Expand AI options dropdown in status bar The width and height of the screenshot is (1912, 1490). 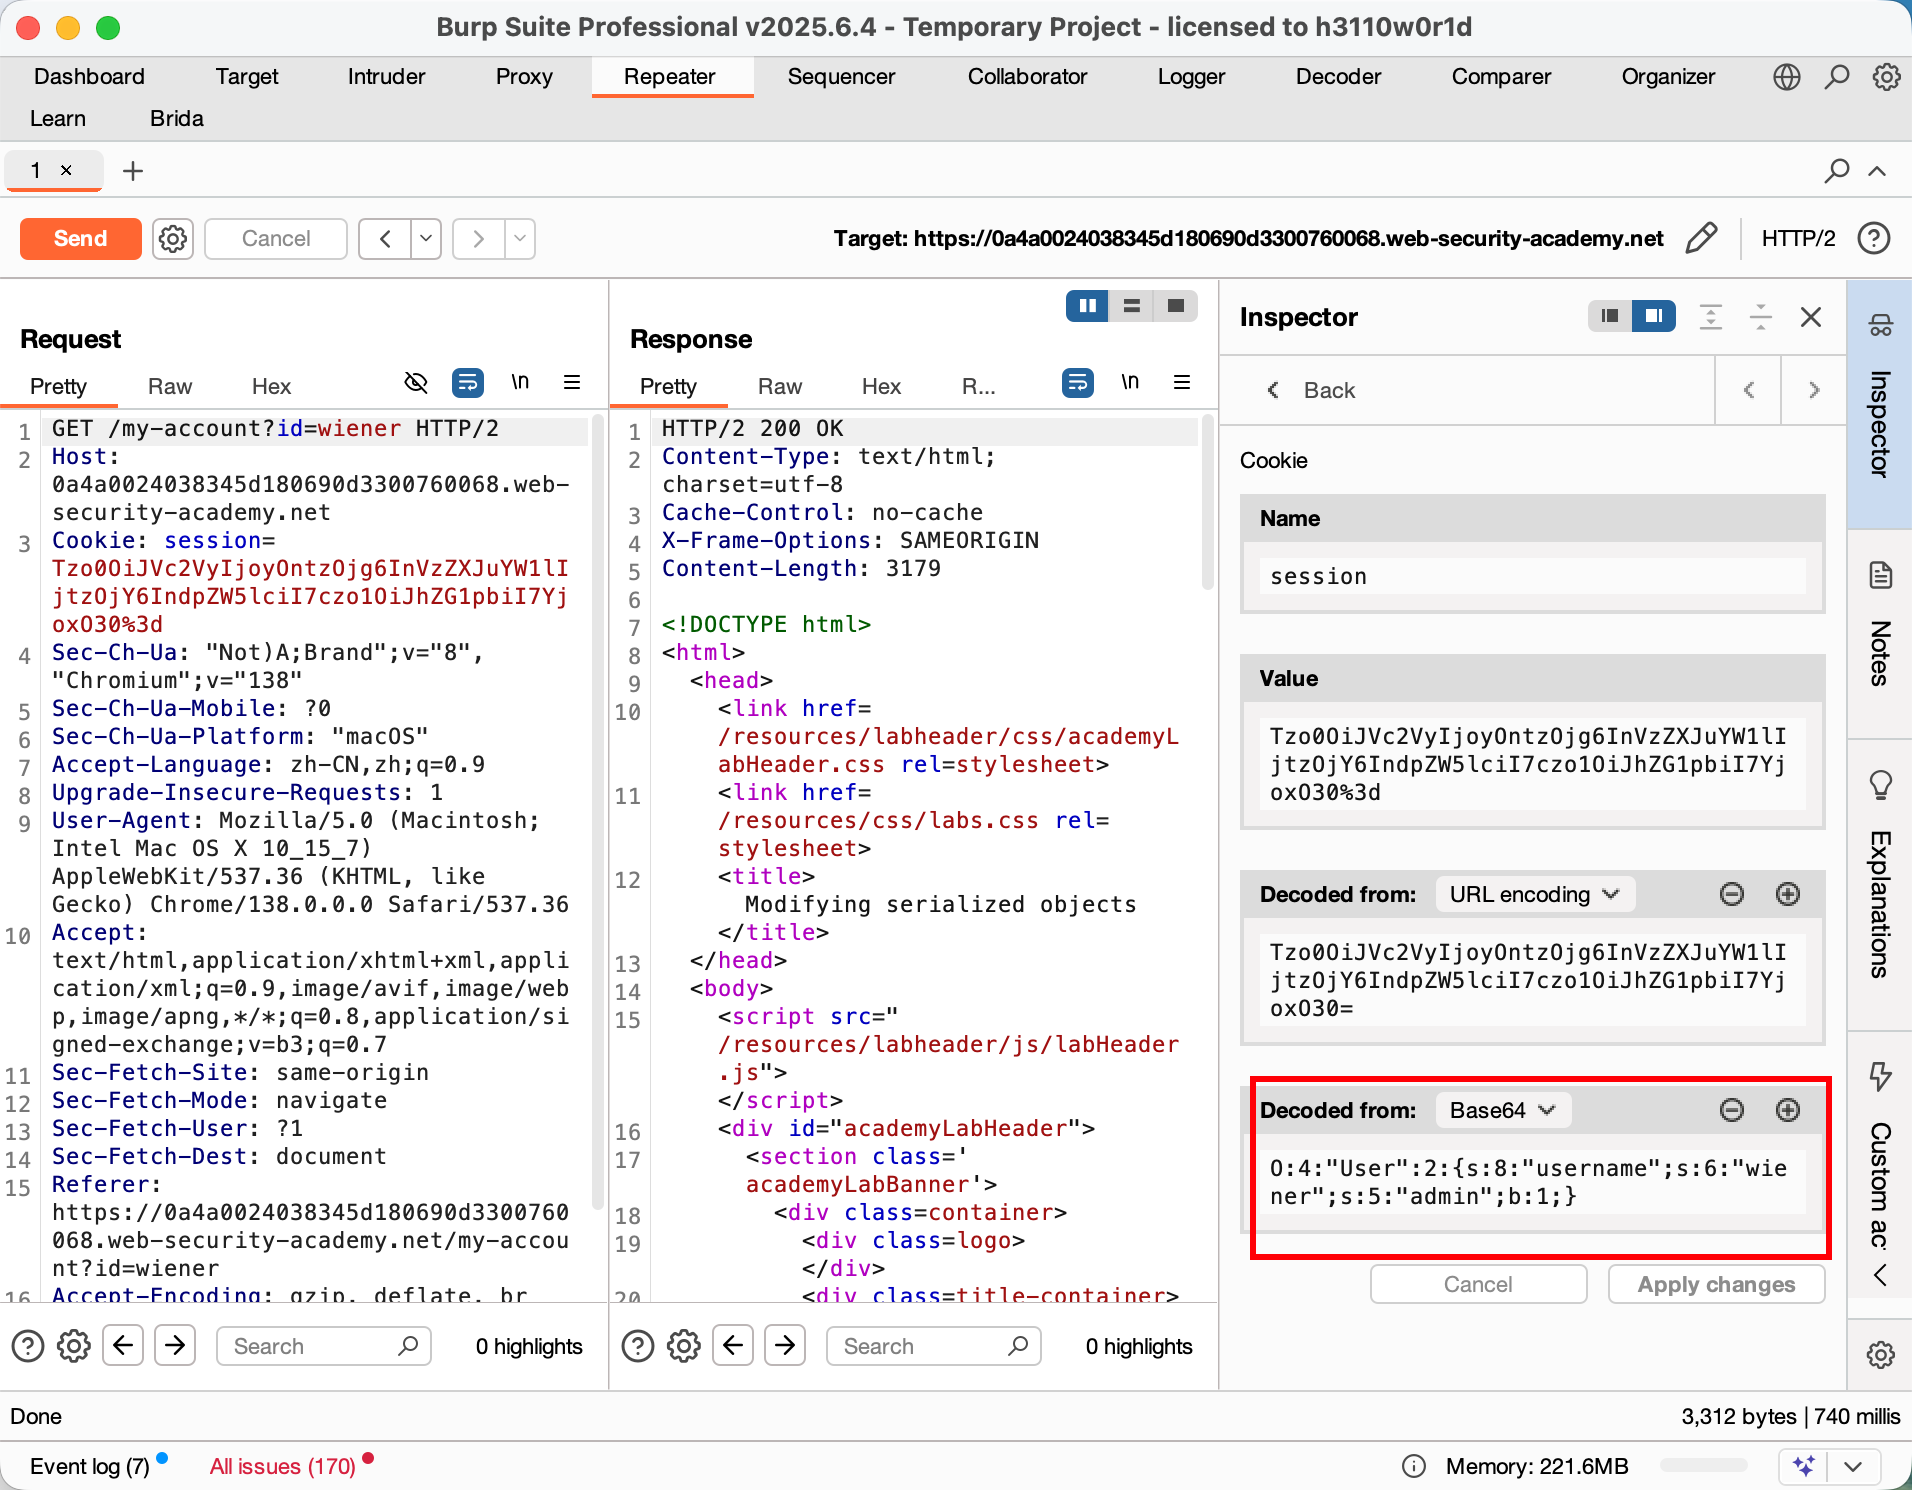coord(1853,1466)
